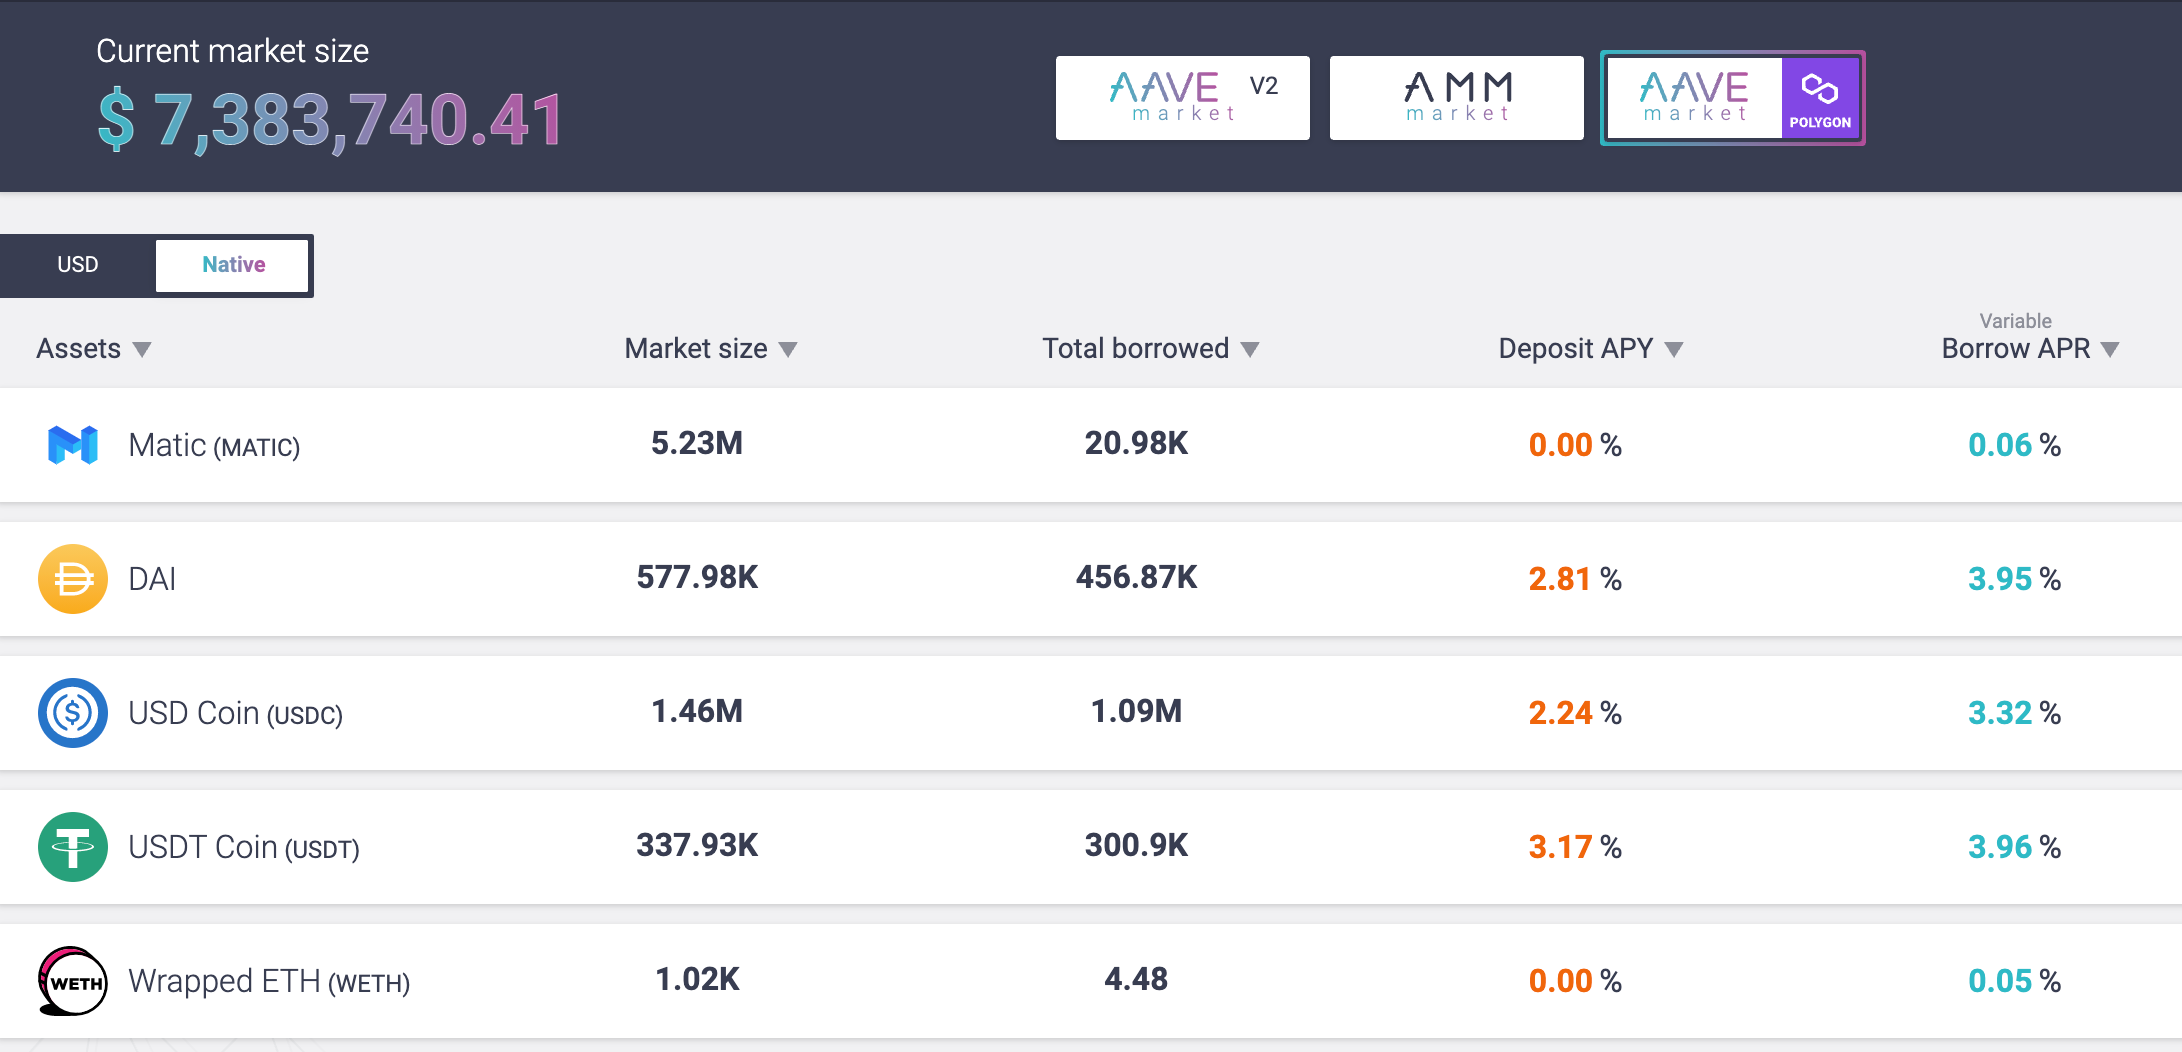Click the Assets column header
Screen dimensions: 2182x1052
click(79, 349)
